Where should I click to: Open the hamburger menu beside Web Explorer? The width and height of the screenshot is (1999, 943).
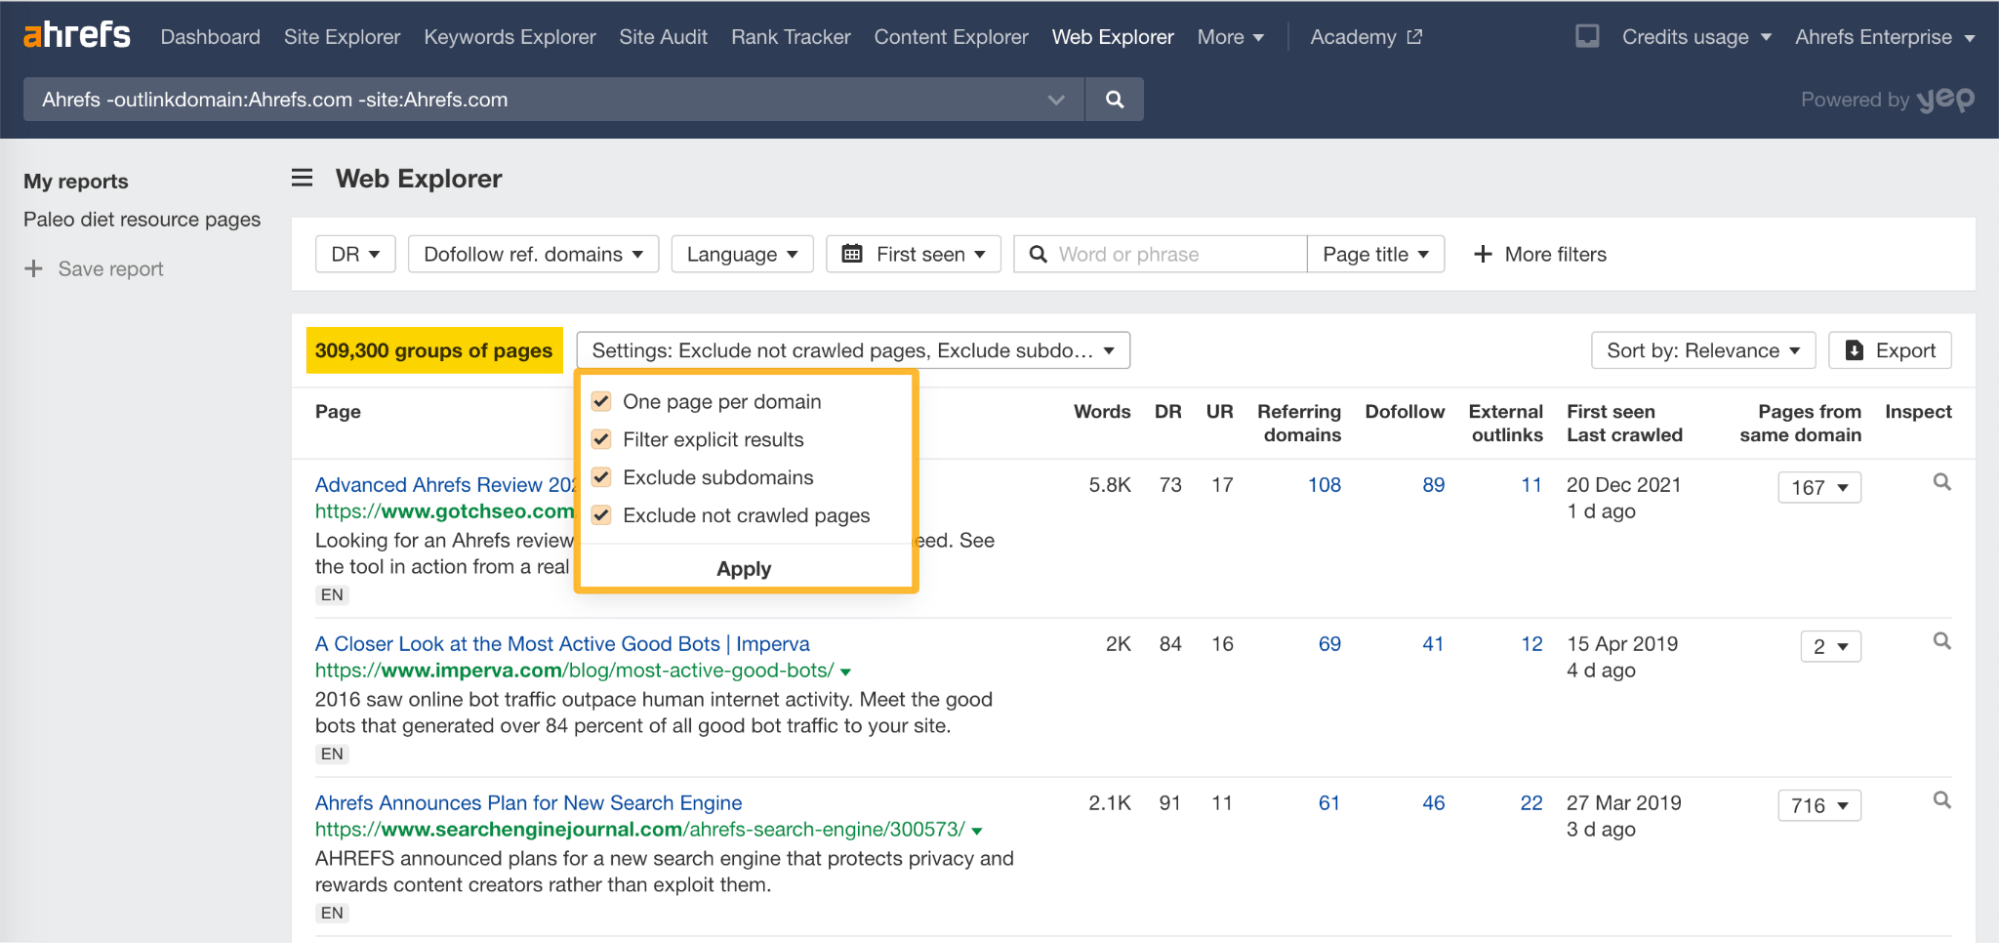click(302, 178)
